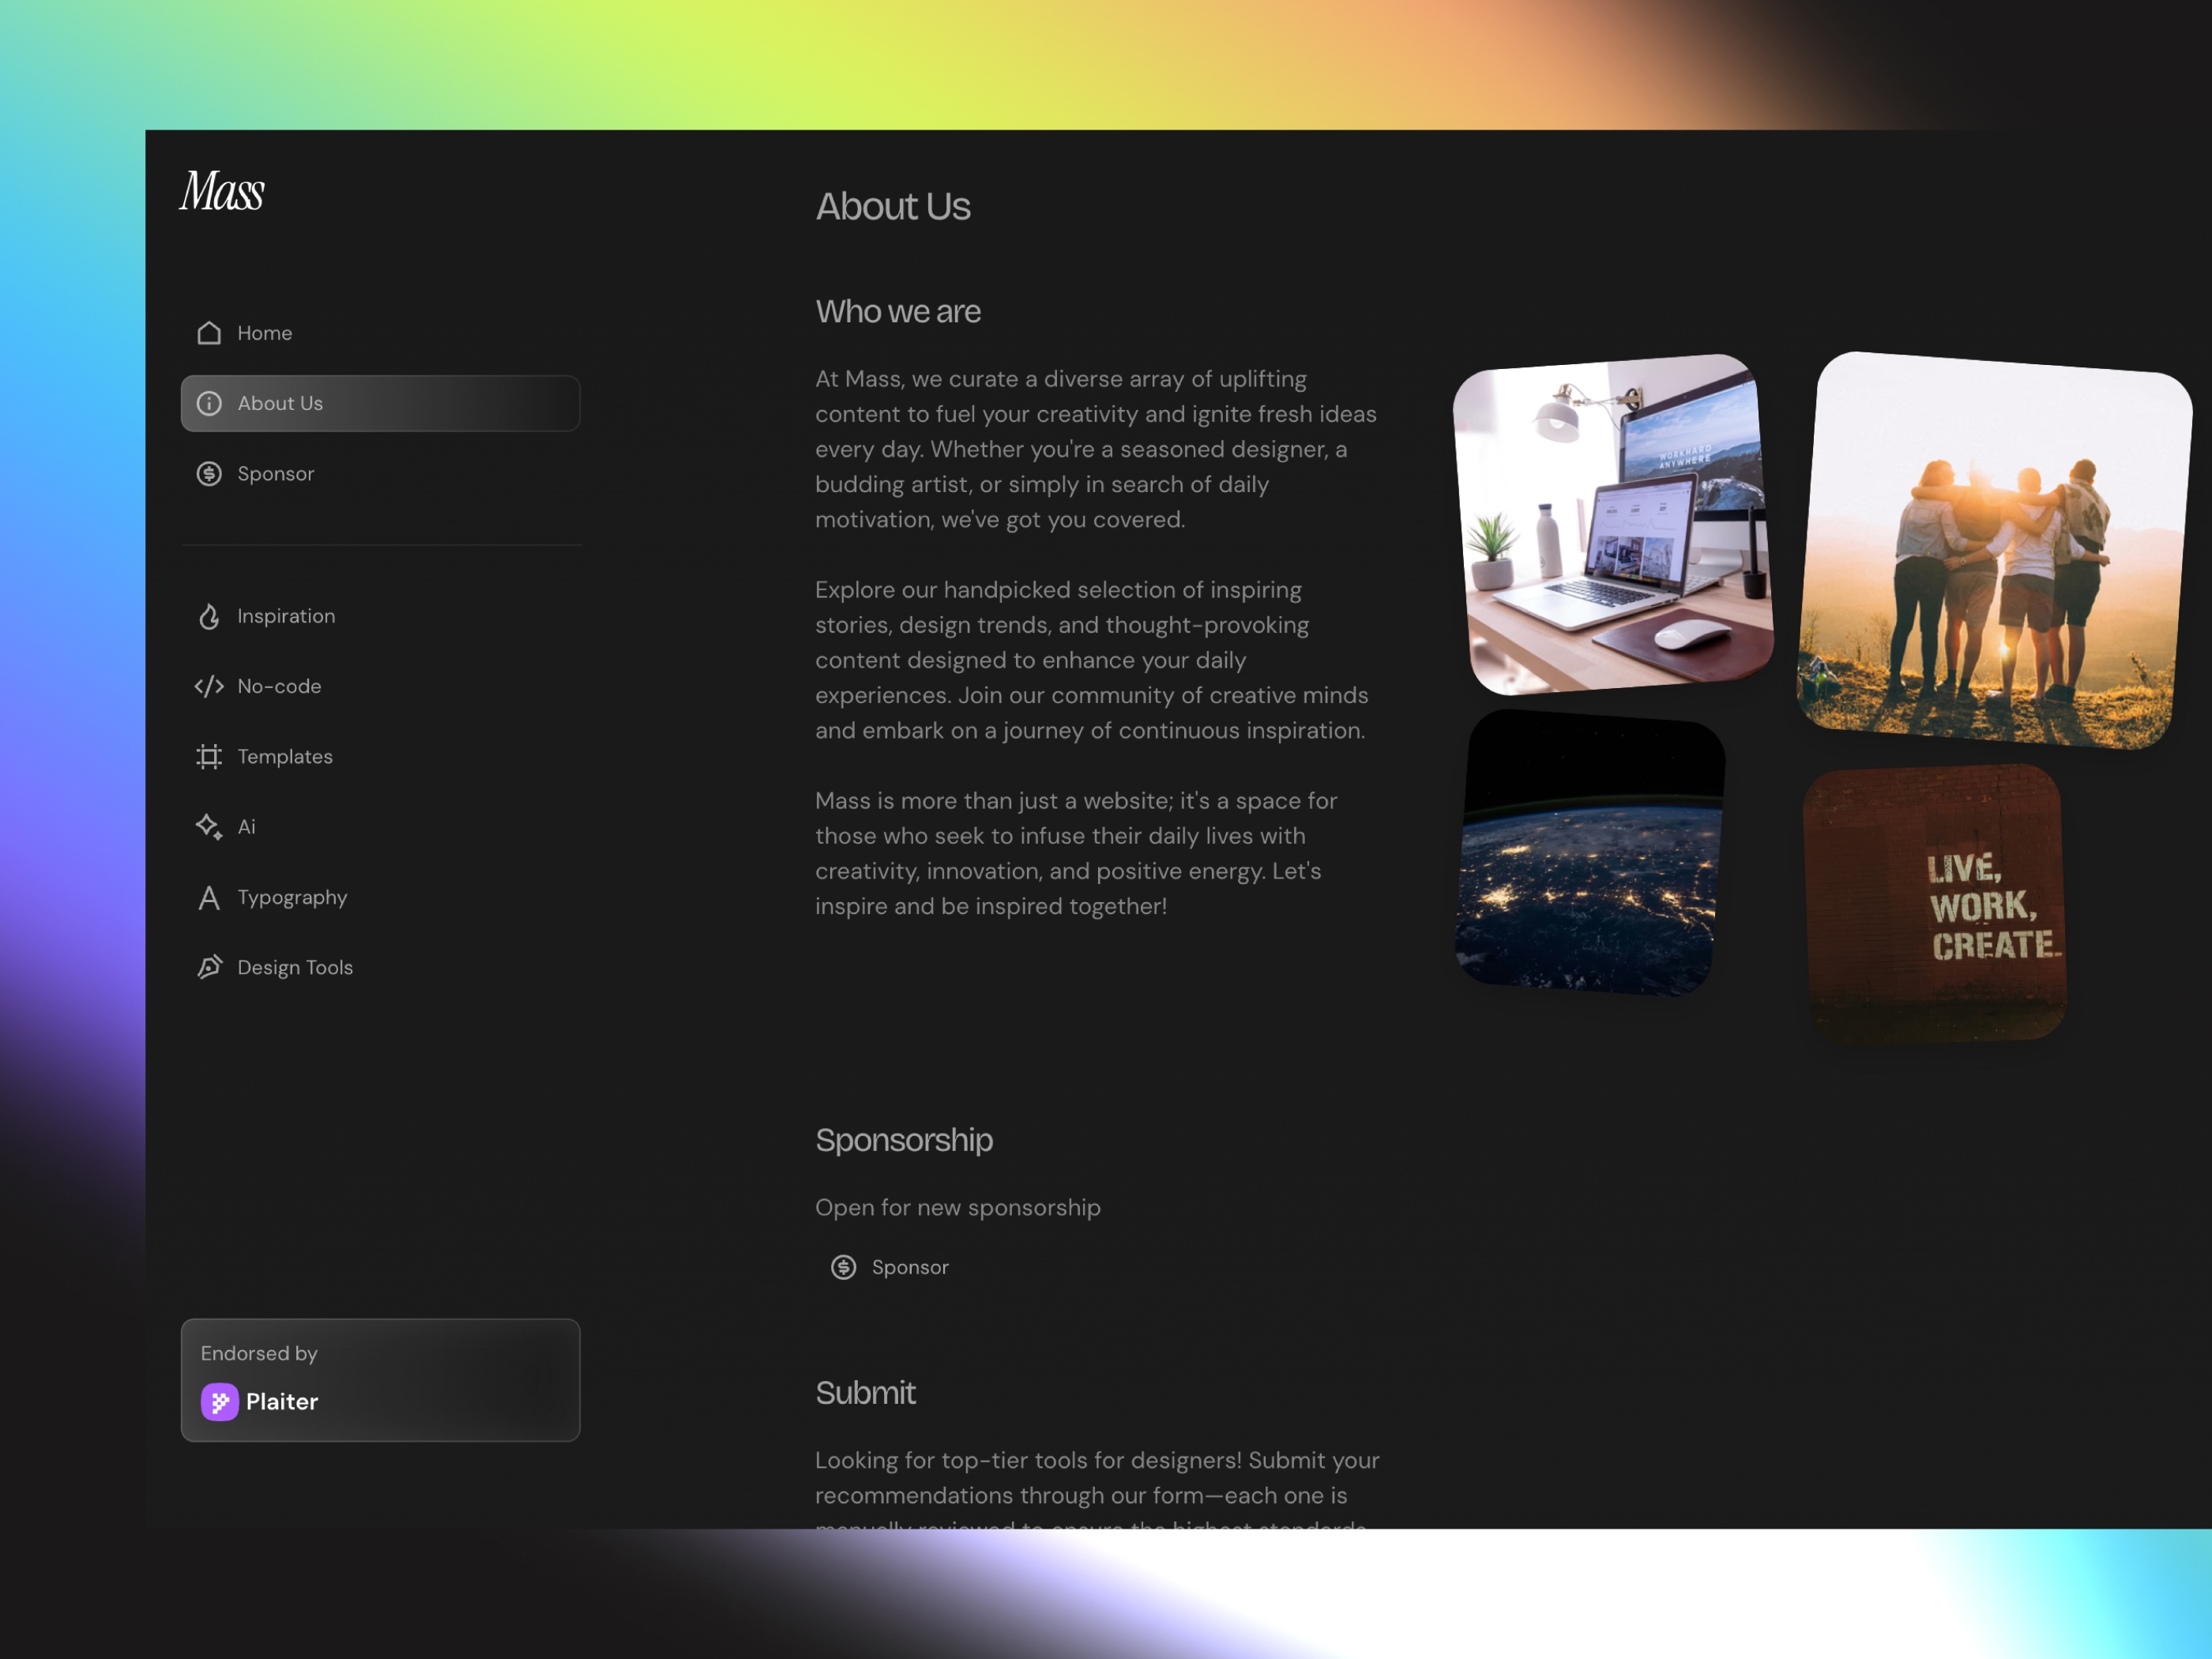2212x1659 pixels.
Task: Select the Typography menu label
Action: coord(292,898)
